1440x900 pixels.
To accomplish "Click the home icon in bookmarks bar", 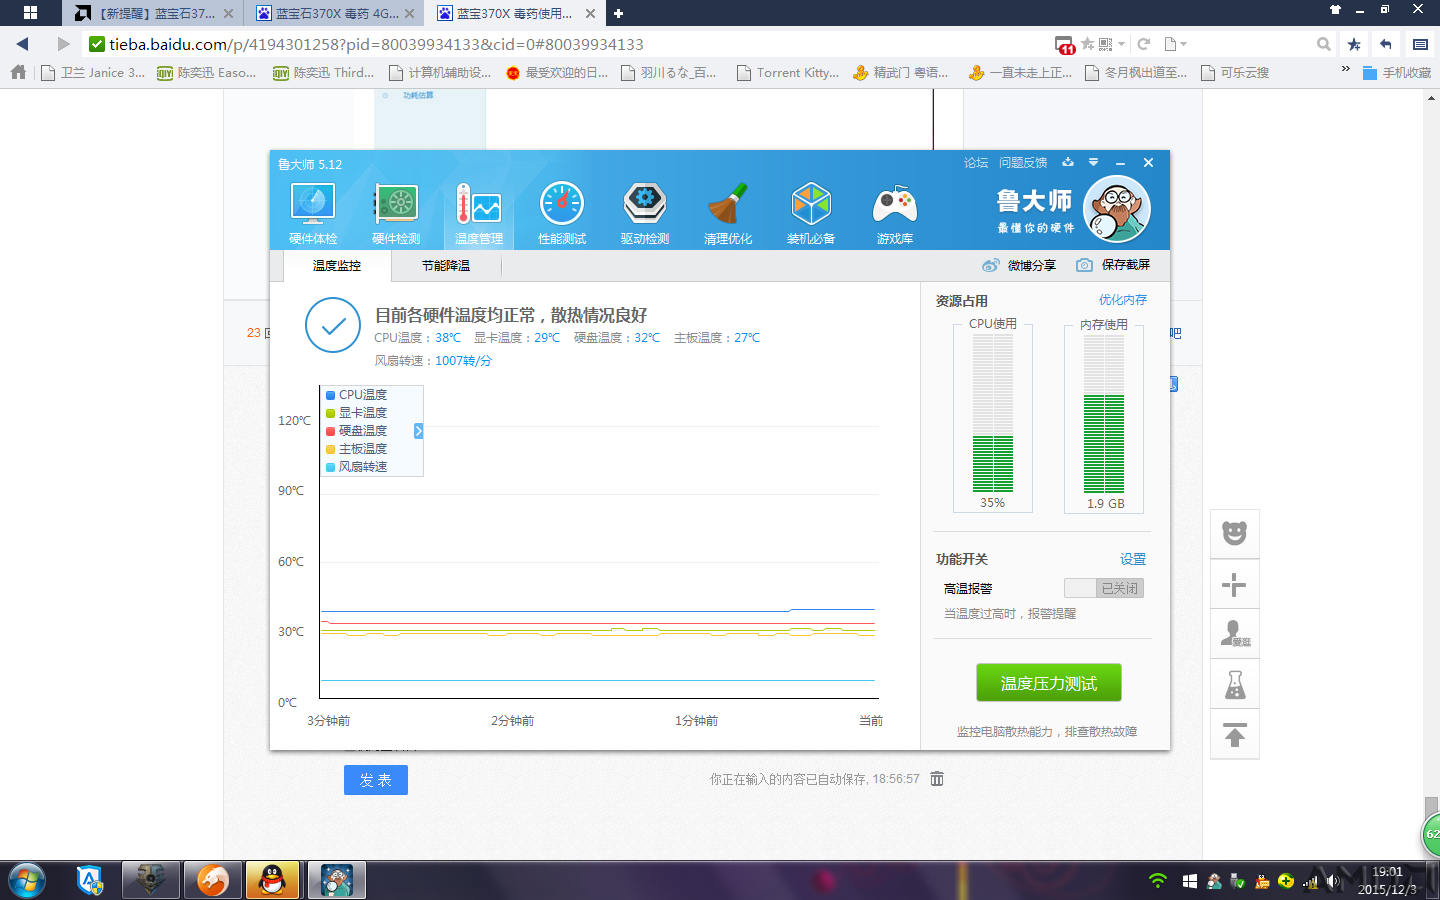I will coord(17,72).
